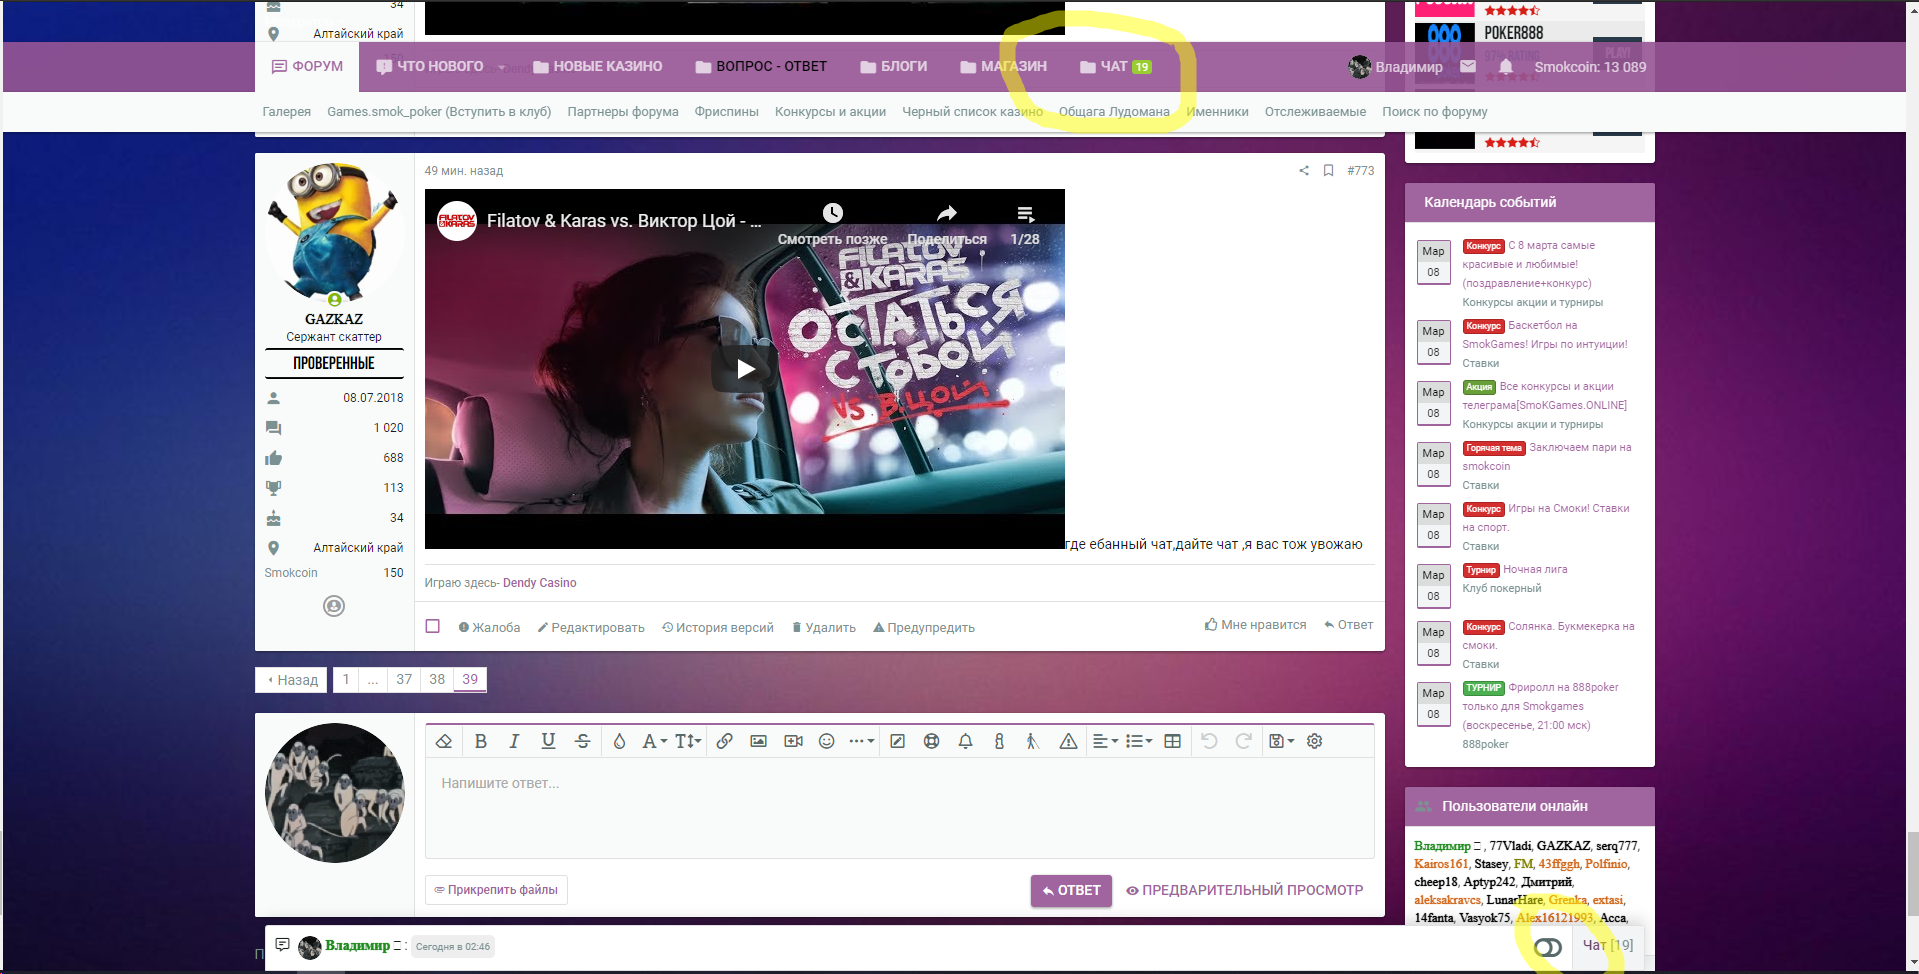Open Черный список казино sublink
The image size is (1919, 974).
(972, 112)
